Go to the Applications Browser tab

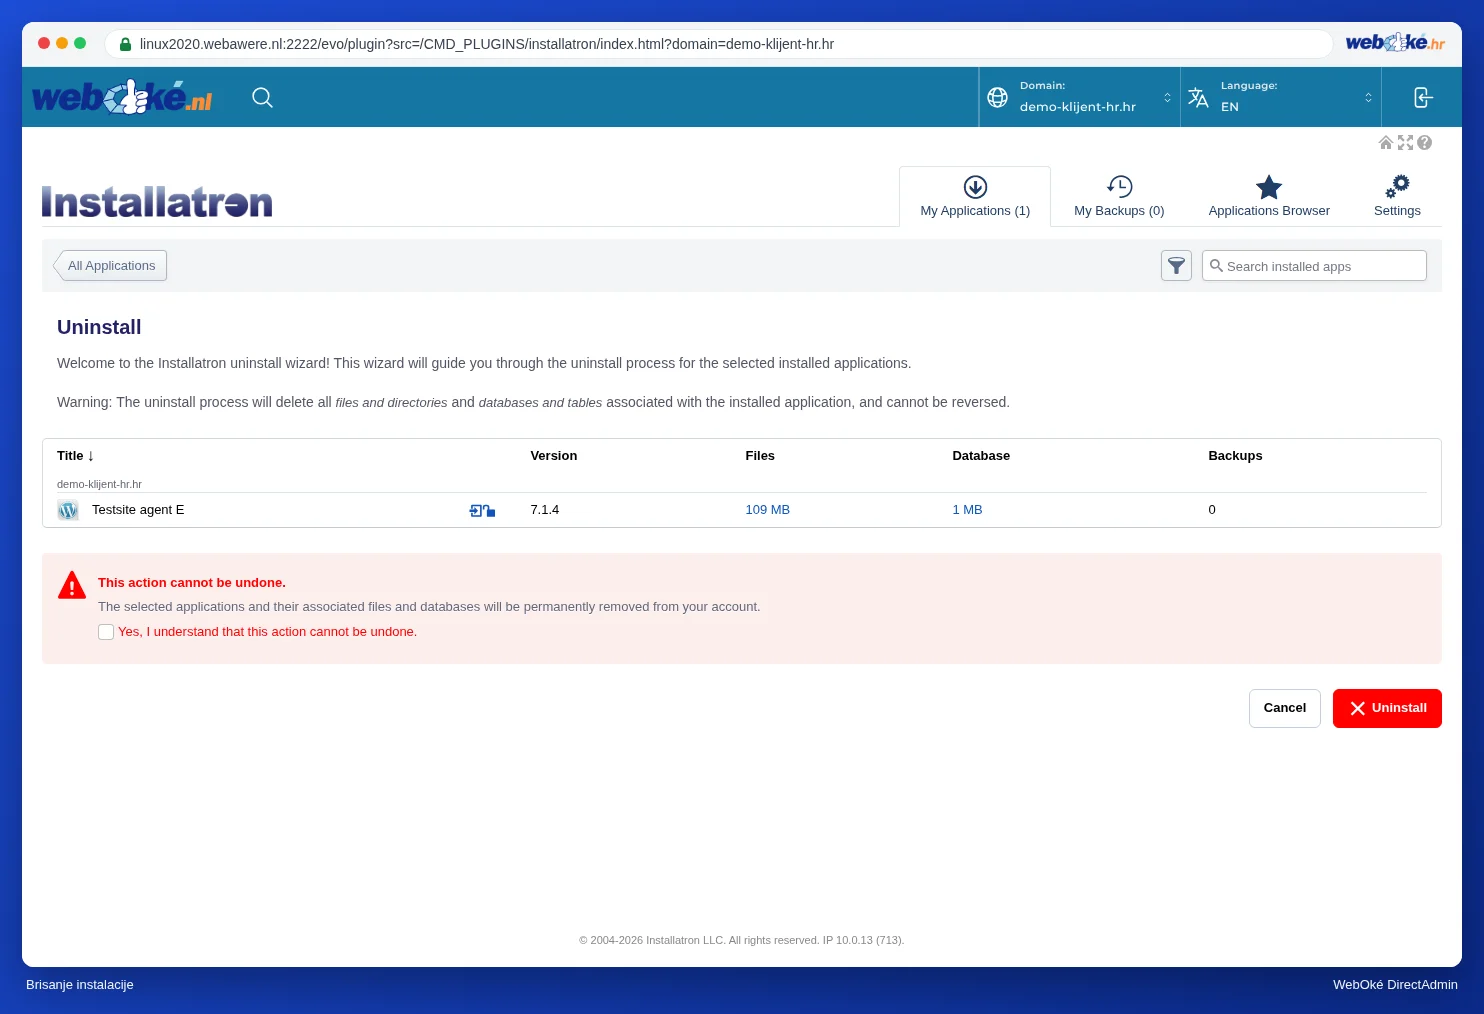point(1269,197)
